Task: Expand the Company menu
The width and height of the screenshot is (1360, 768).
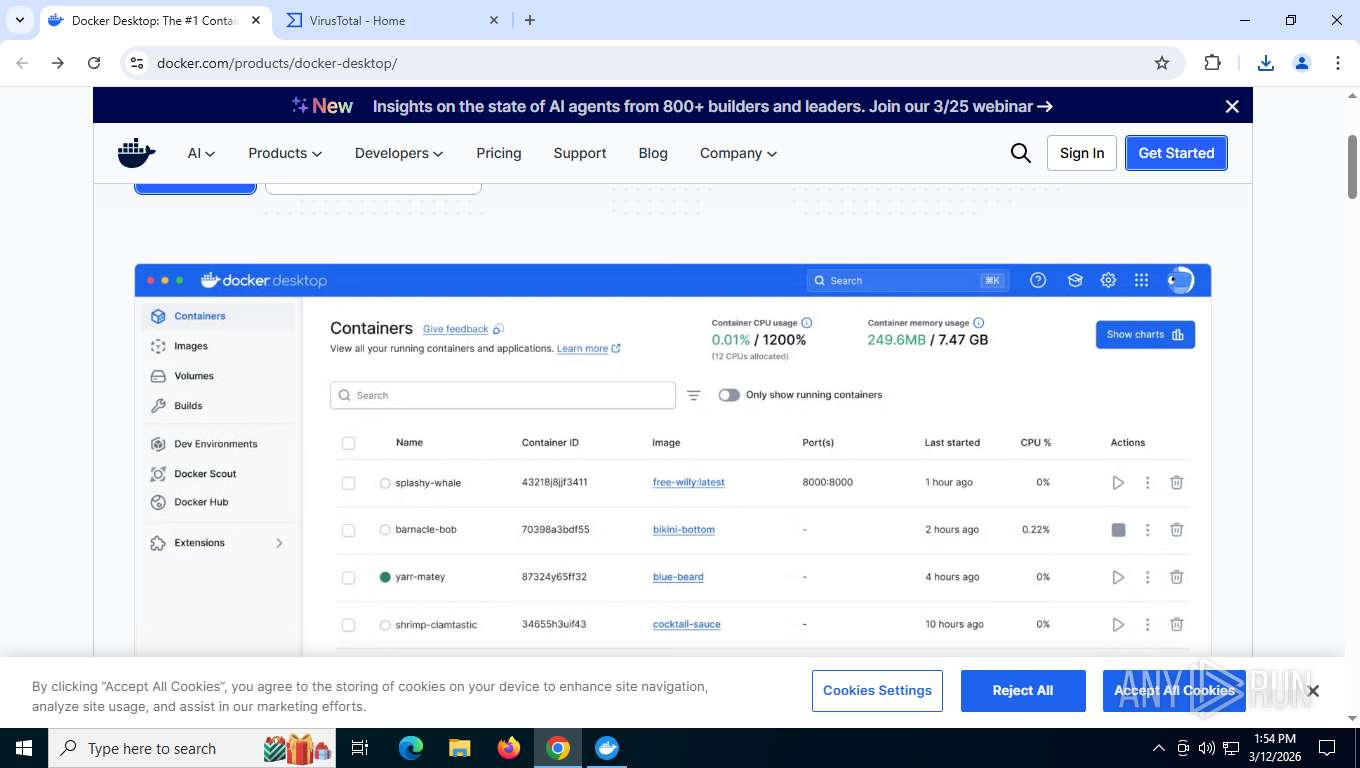Action: pos(738,153)
